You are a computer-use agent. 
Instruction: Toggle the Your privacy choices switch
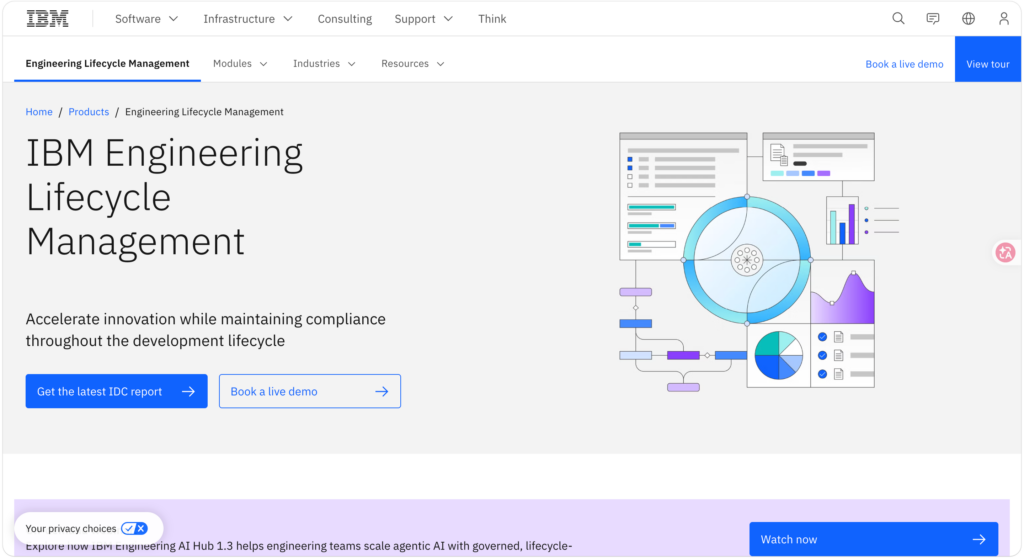(135, 528)
